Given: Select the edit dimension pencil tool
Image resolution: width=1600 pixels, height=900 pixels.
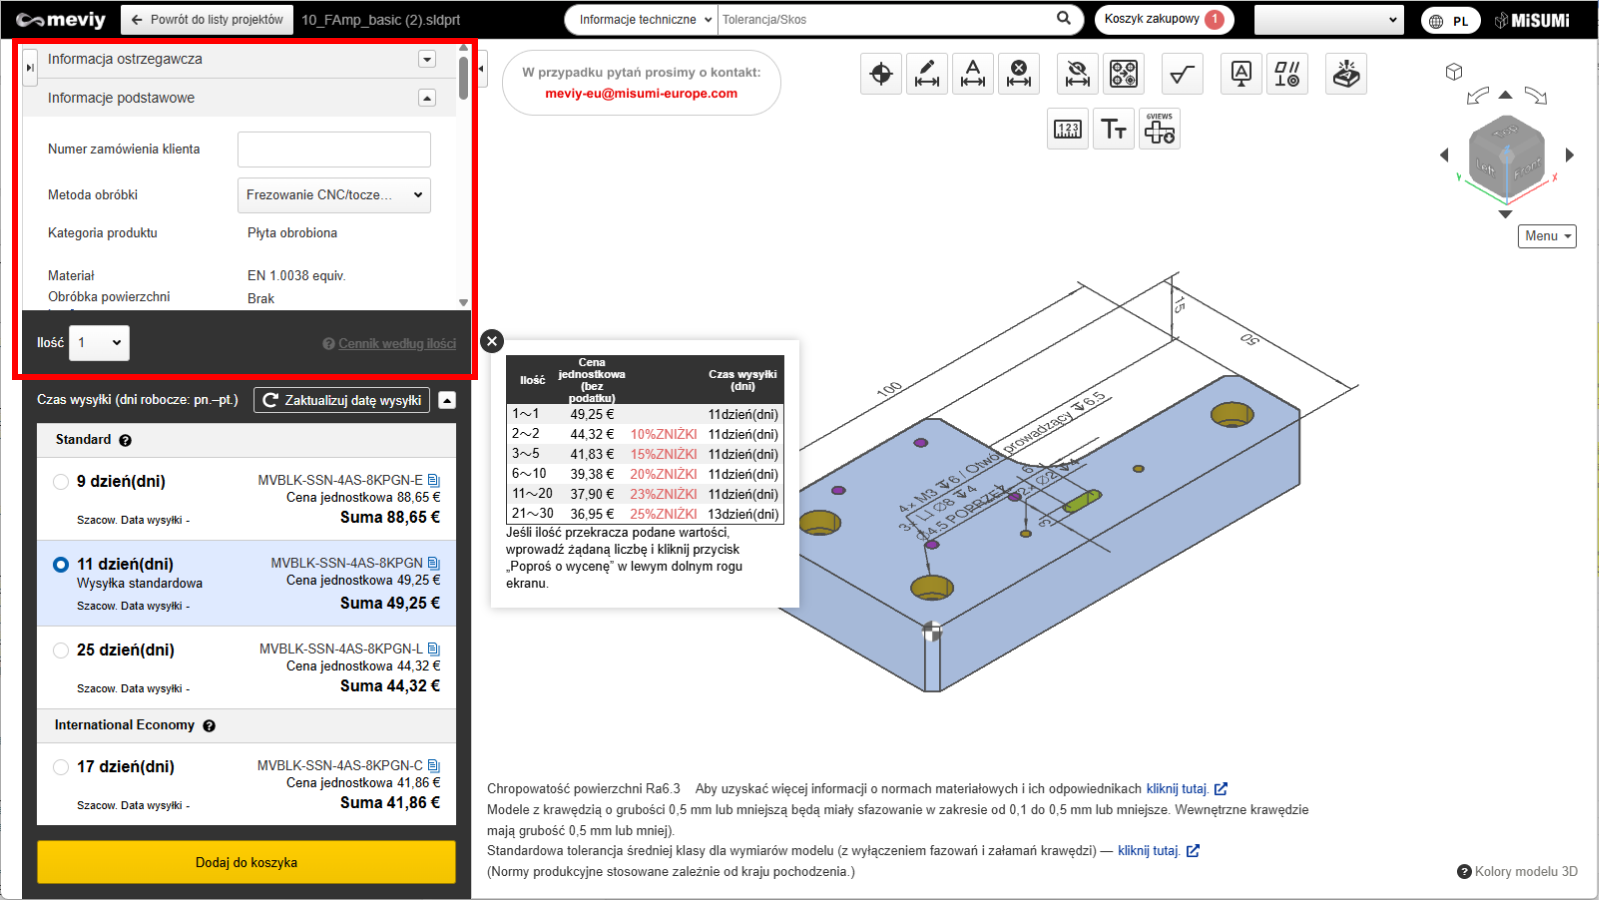Looking at the screenshot, I should click(927, 74).
